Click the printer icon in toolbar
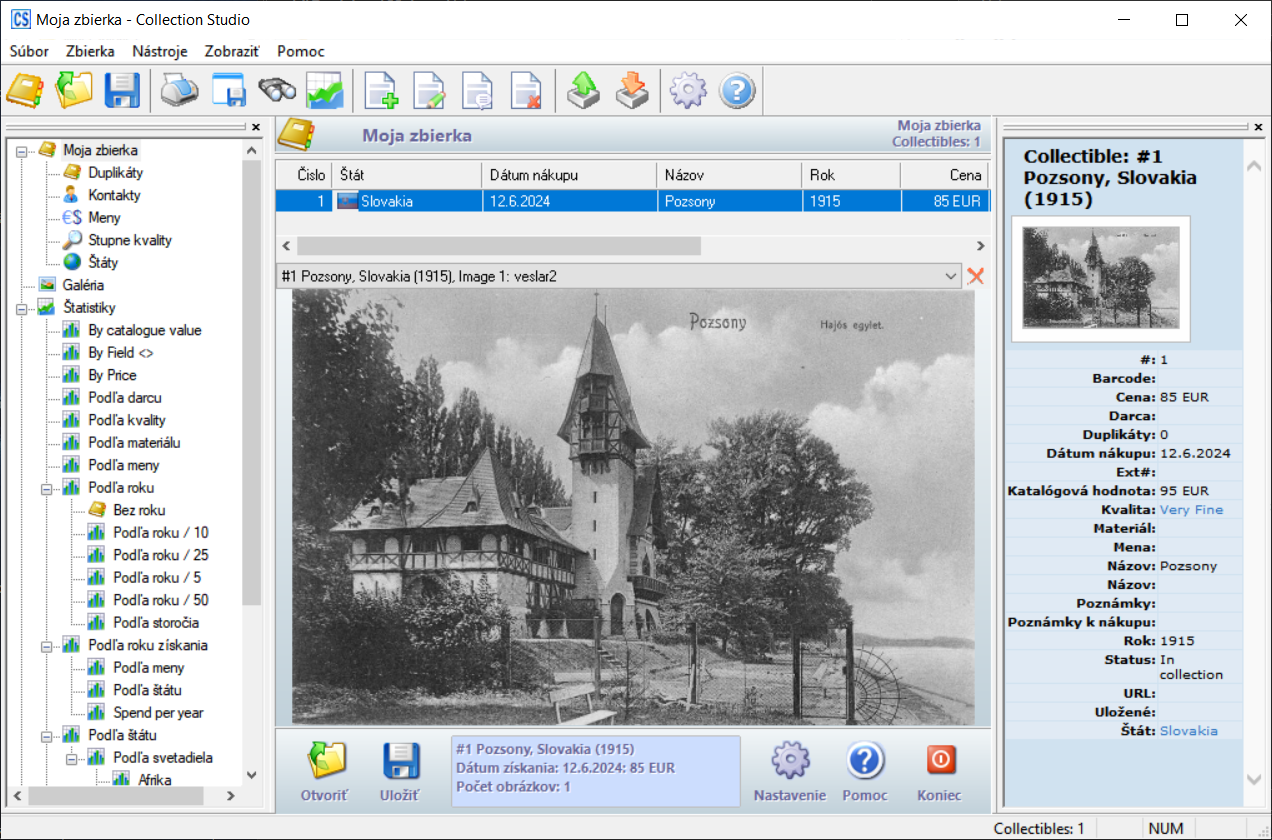The height and width of the screenshot is (840, 1272). click(x=179, y=92)
